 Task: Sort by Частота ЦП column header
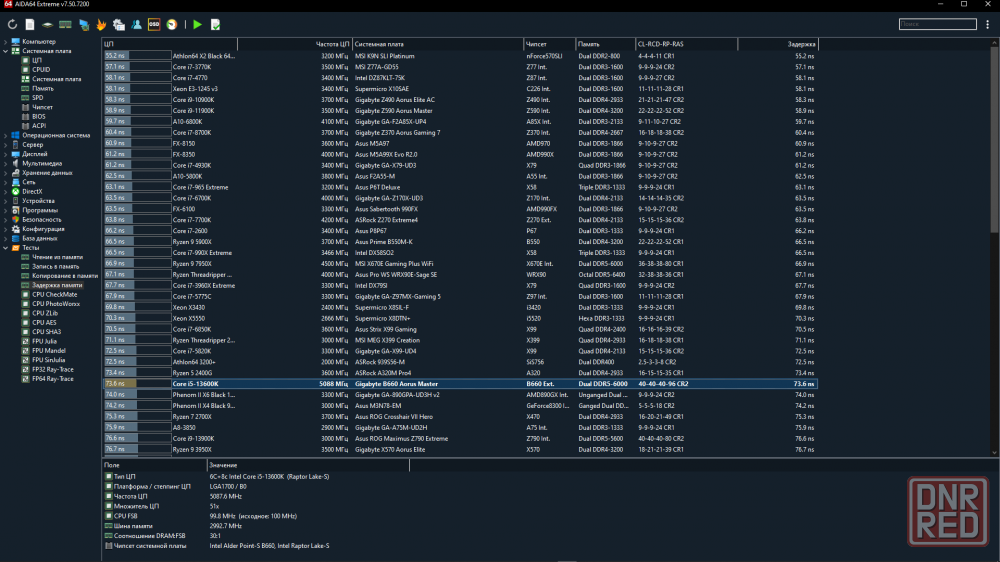tap(295, 44)
